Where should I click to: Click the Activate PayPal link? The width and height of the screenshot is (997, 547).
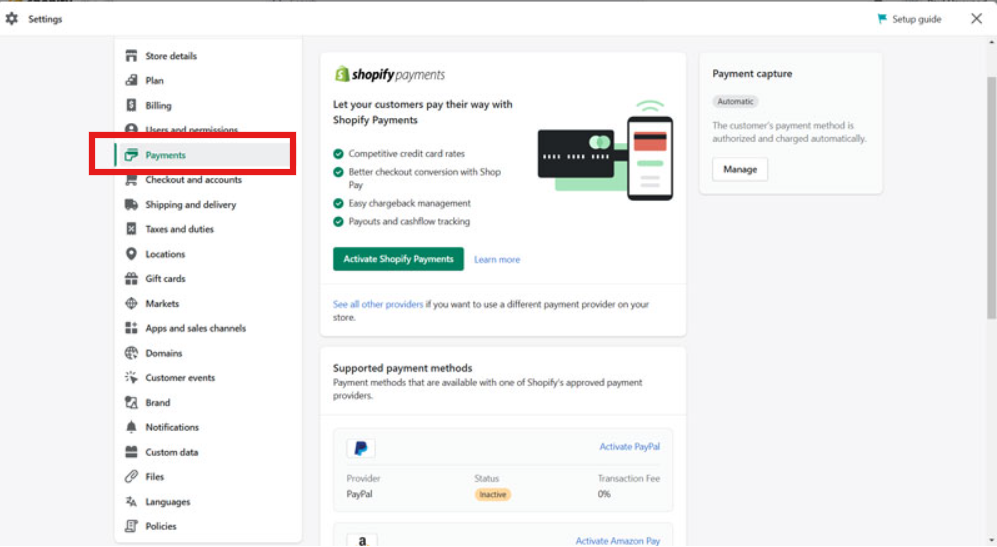[x=629, y=447]
